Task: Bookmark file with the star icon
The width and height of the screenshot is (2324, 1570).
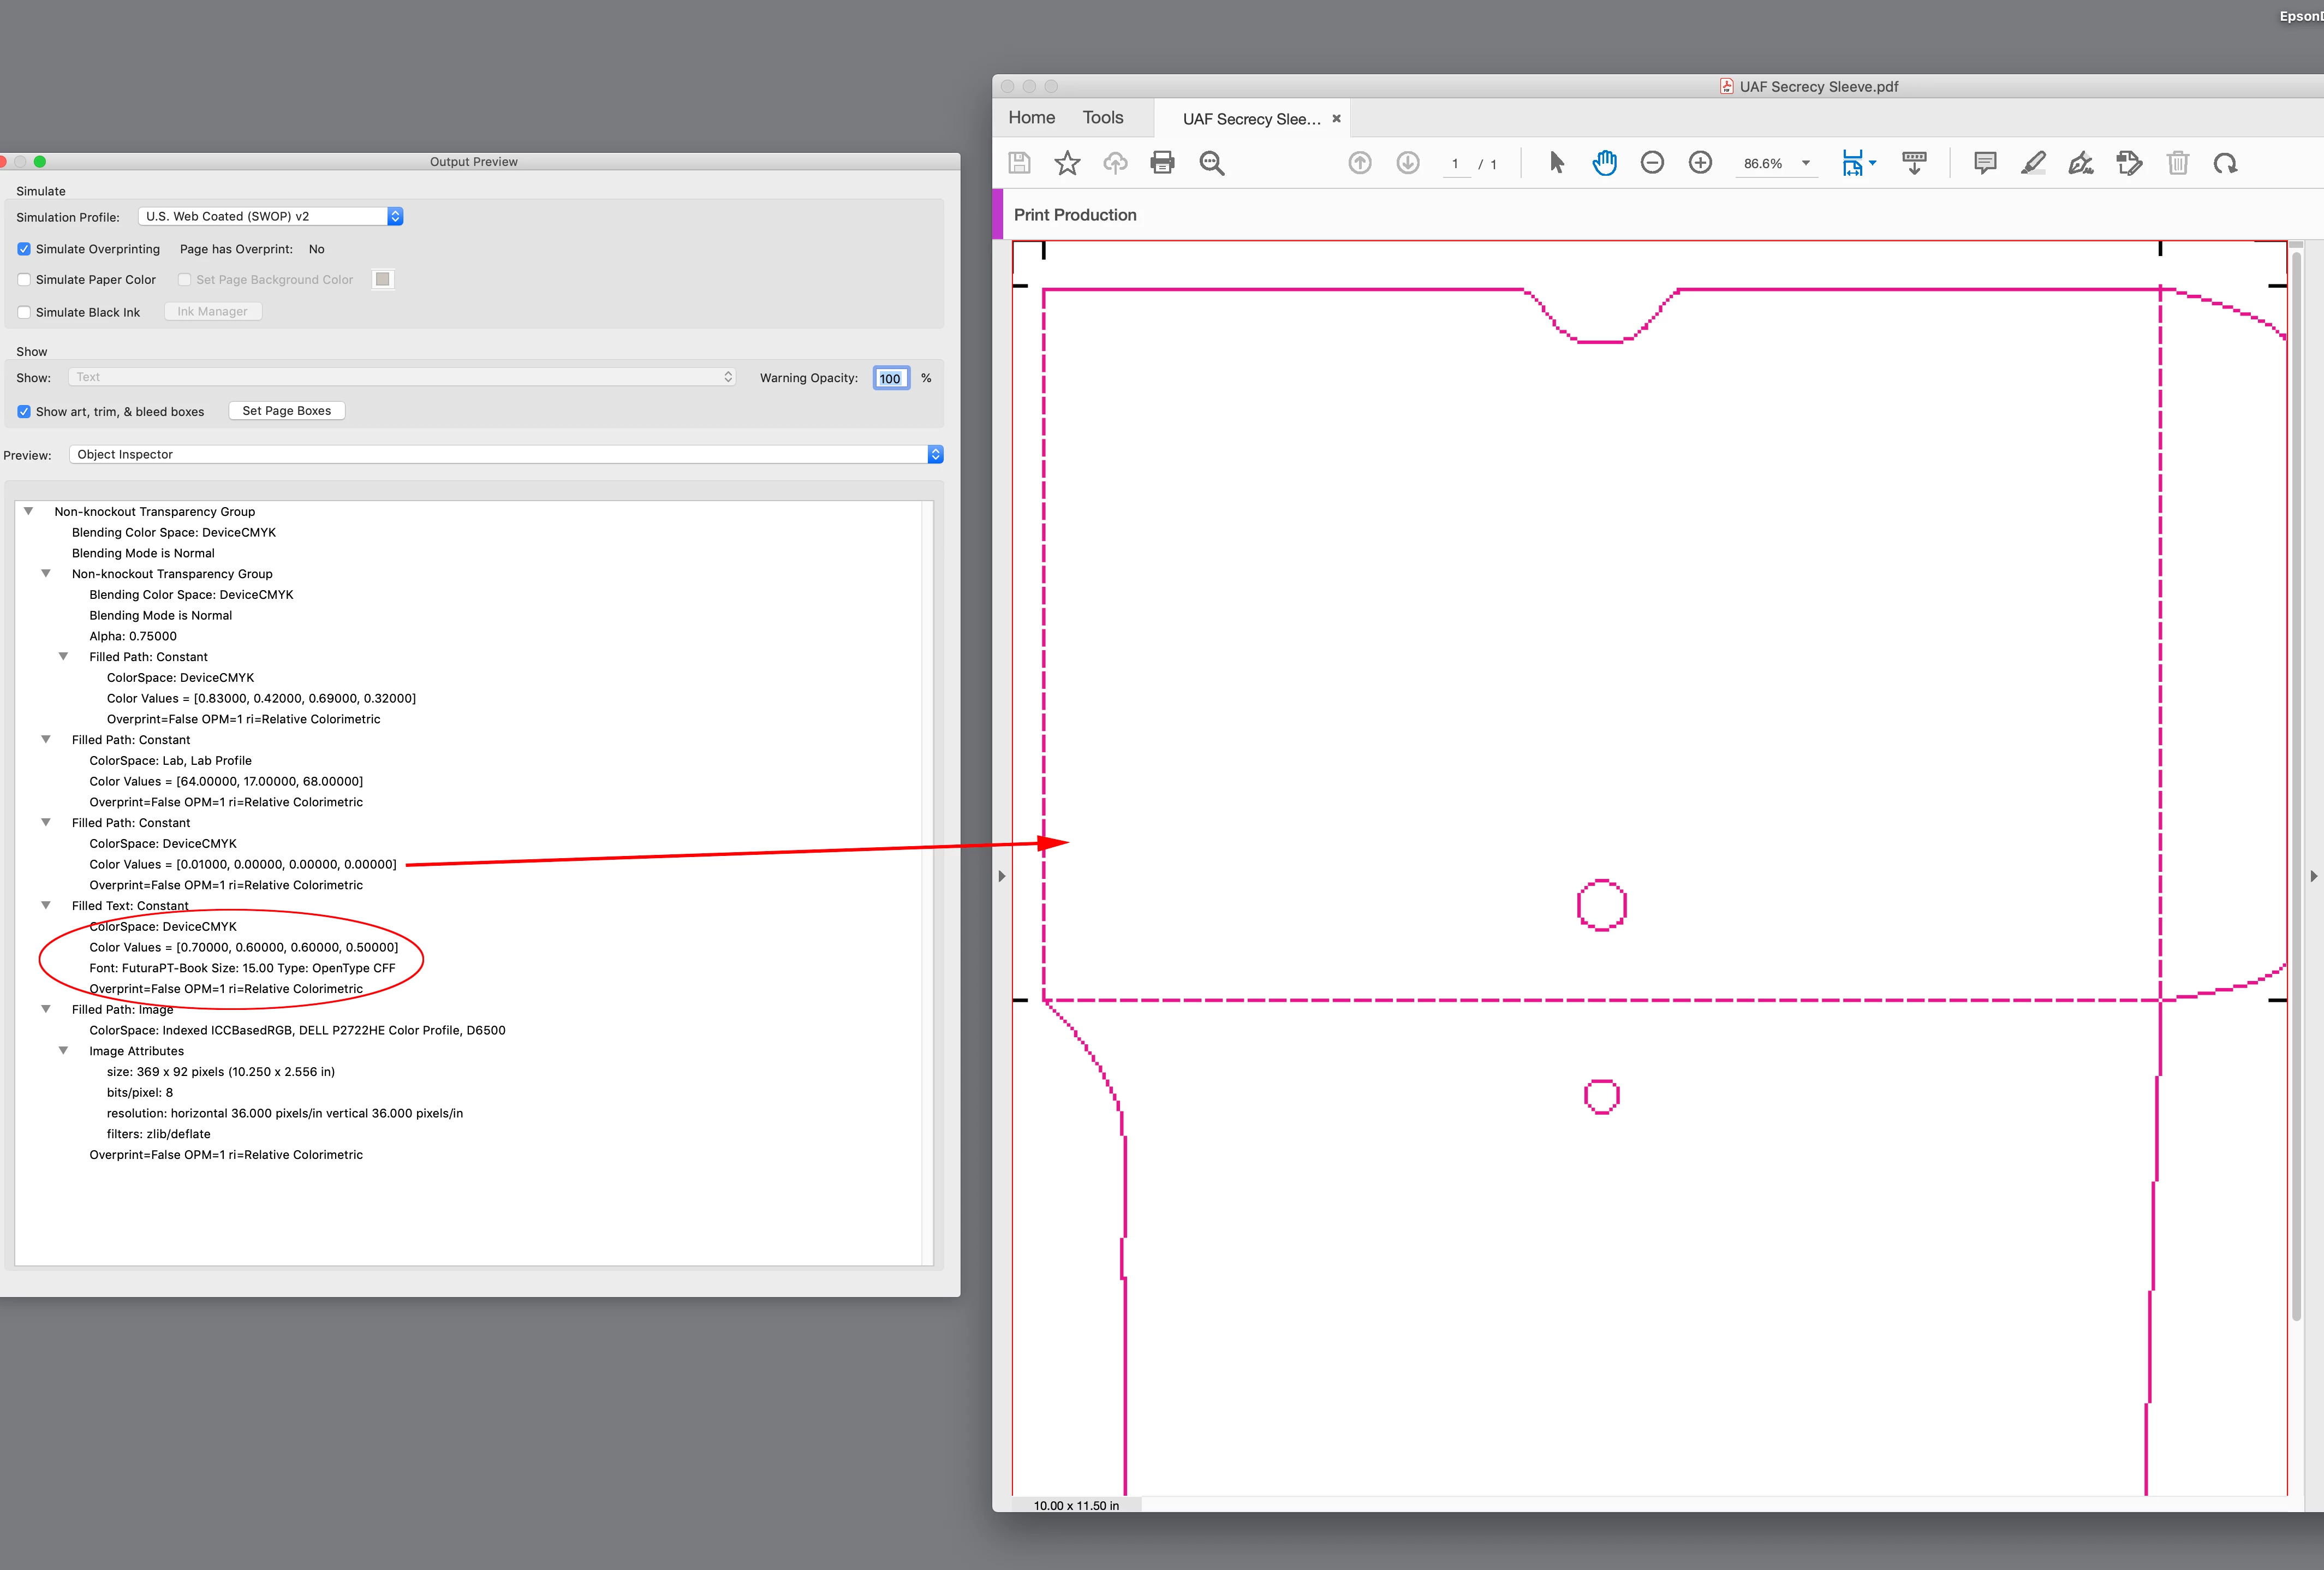Action: pyautogui.click(x=1067, y=163)
